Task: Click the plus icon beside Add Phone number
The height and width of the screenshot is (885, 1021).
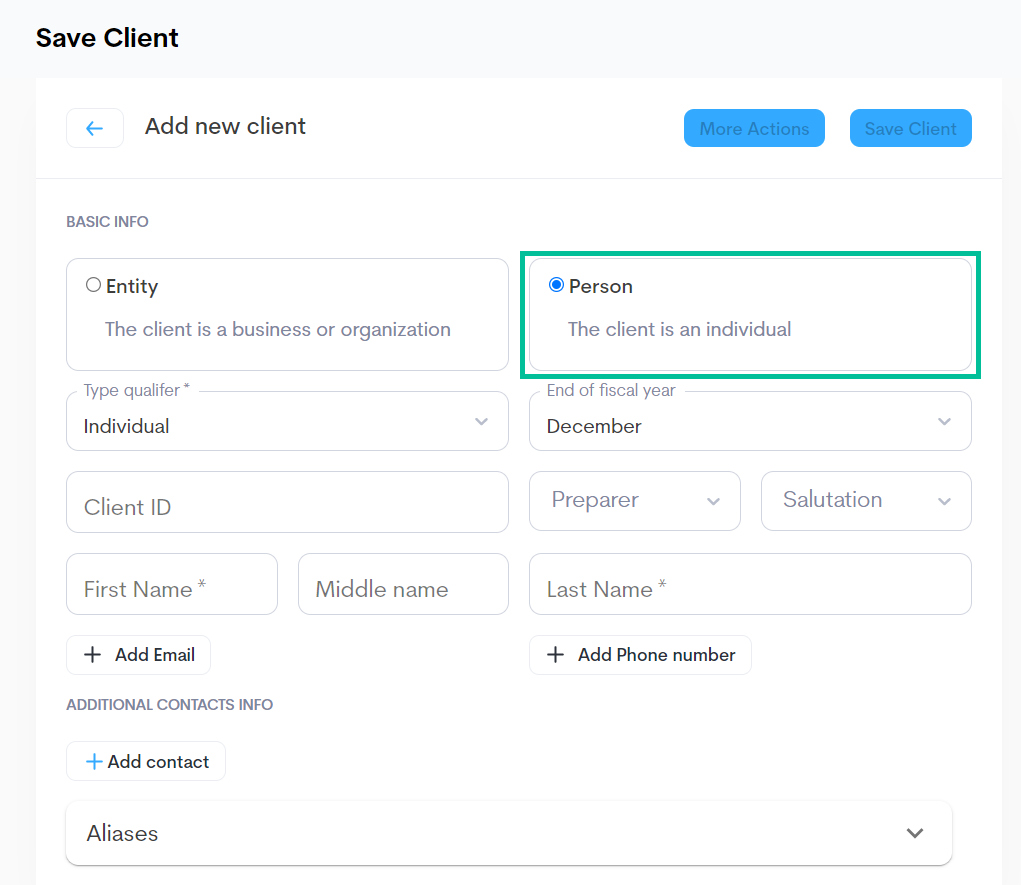Action: click(556, 655)
